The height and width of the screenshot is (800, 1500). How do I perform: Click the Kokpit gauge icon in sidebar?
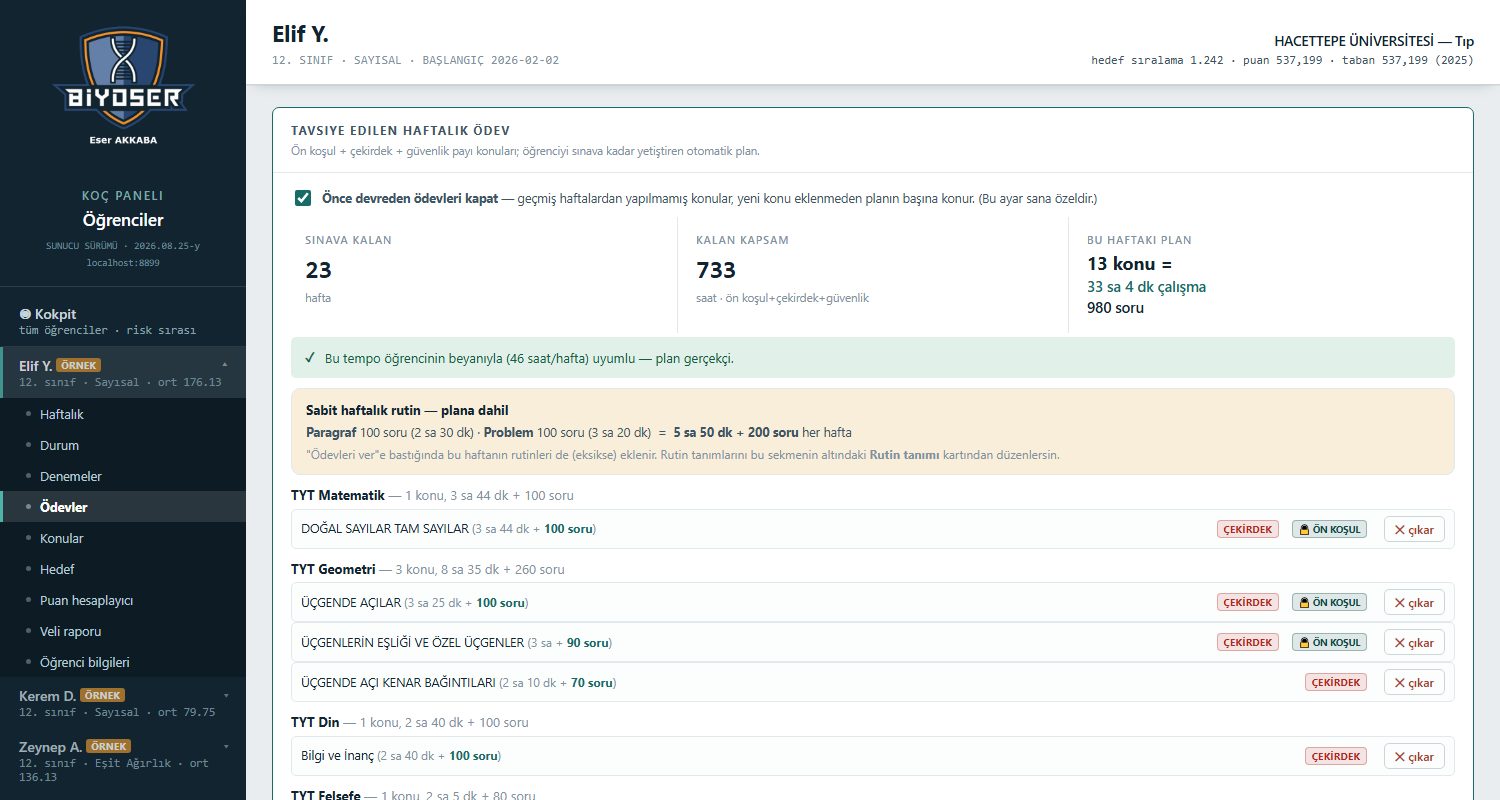tap(25, 314)
